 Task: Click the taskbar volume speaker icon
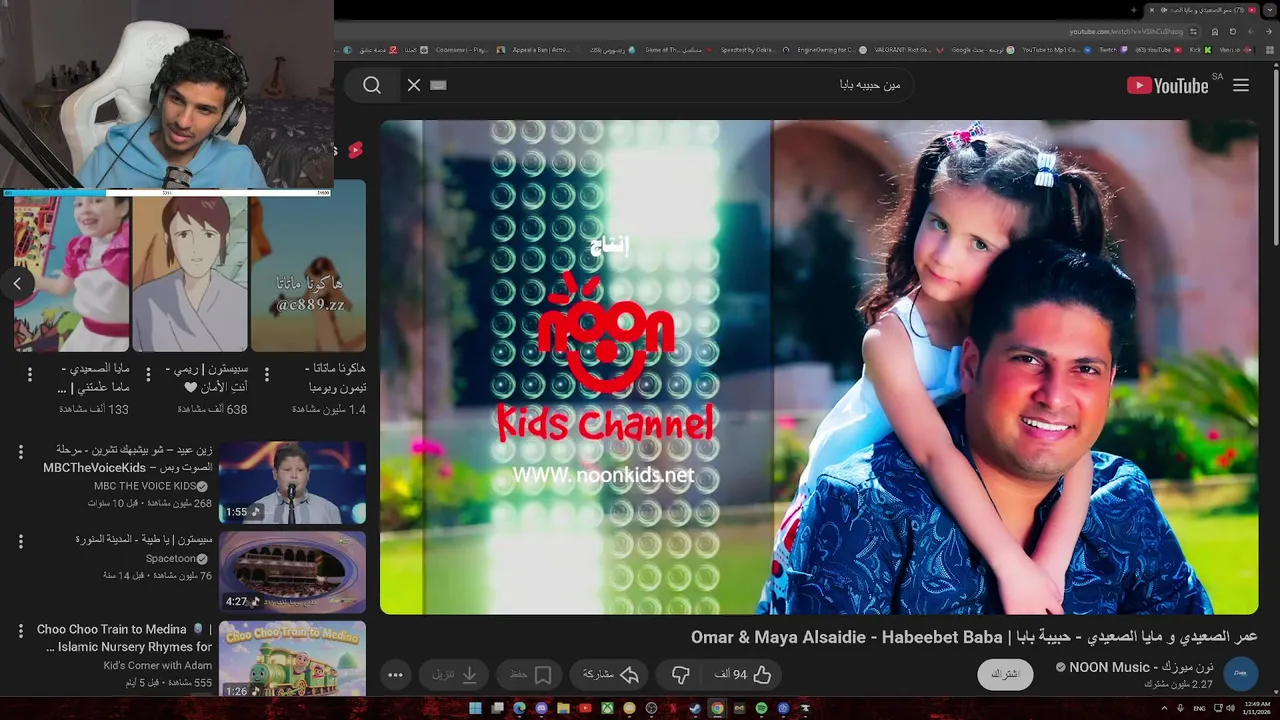click(1230, 708)
